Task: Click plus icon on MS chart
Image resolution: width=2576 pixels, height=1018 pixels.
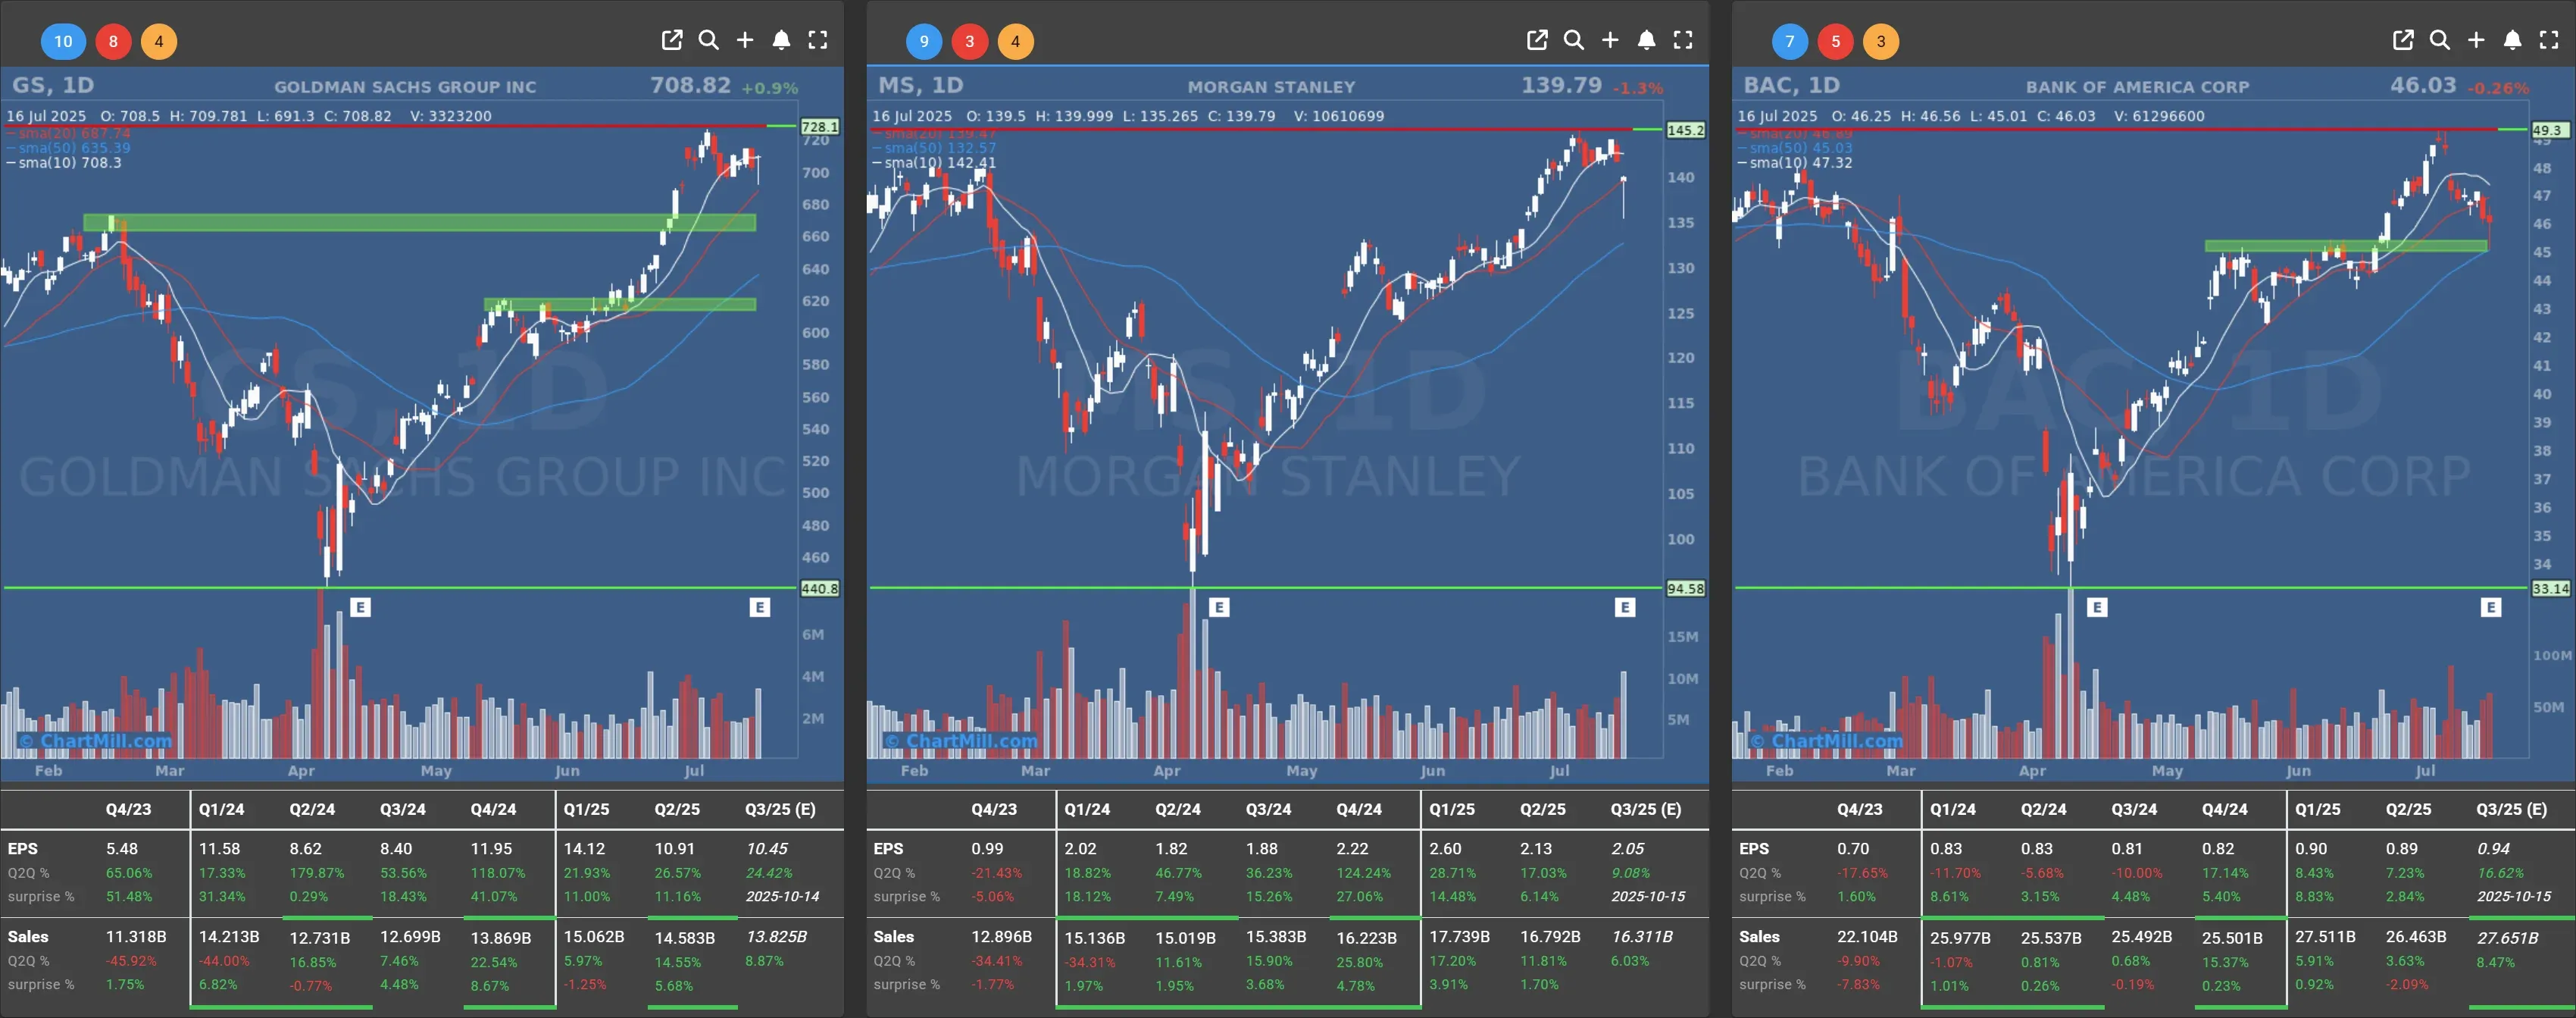Action: coord(1610,40)
